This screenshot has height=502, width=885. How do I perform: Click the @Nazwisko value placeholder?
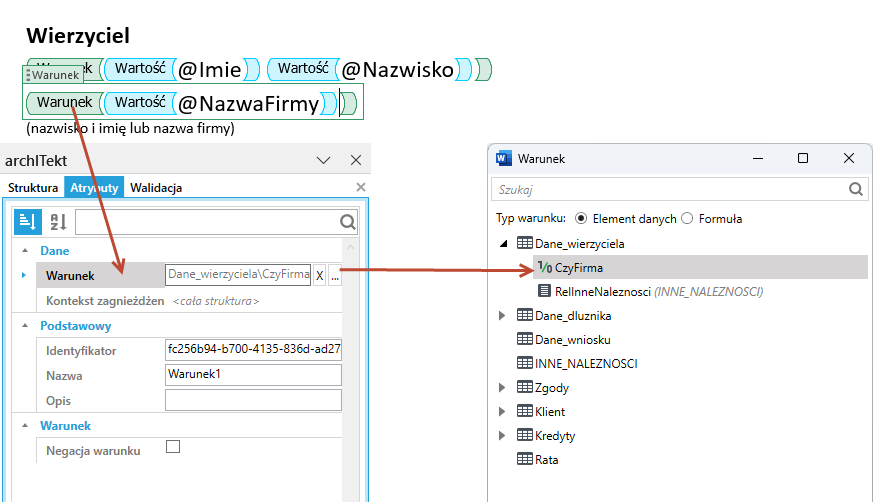pos(397,69)
